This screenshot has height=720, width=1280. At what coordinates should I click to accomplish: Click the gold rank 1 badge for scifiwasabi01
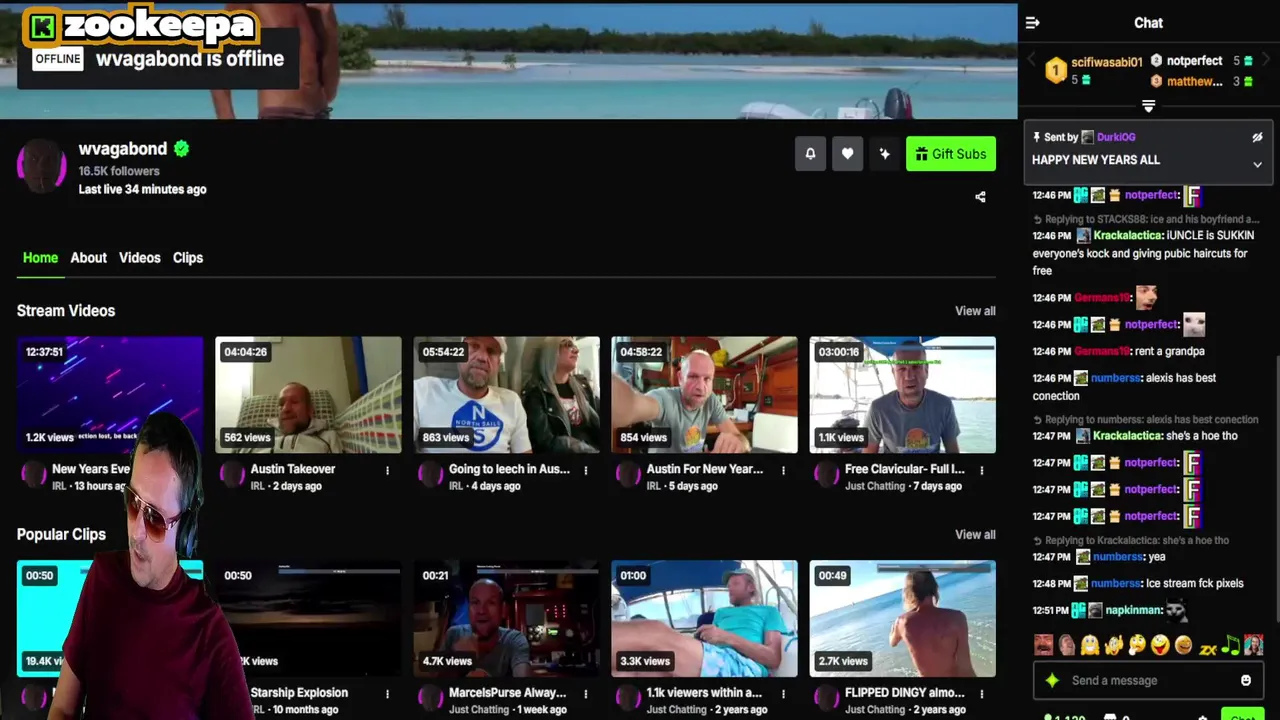tap(1056, 70)
